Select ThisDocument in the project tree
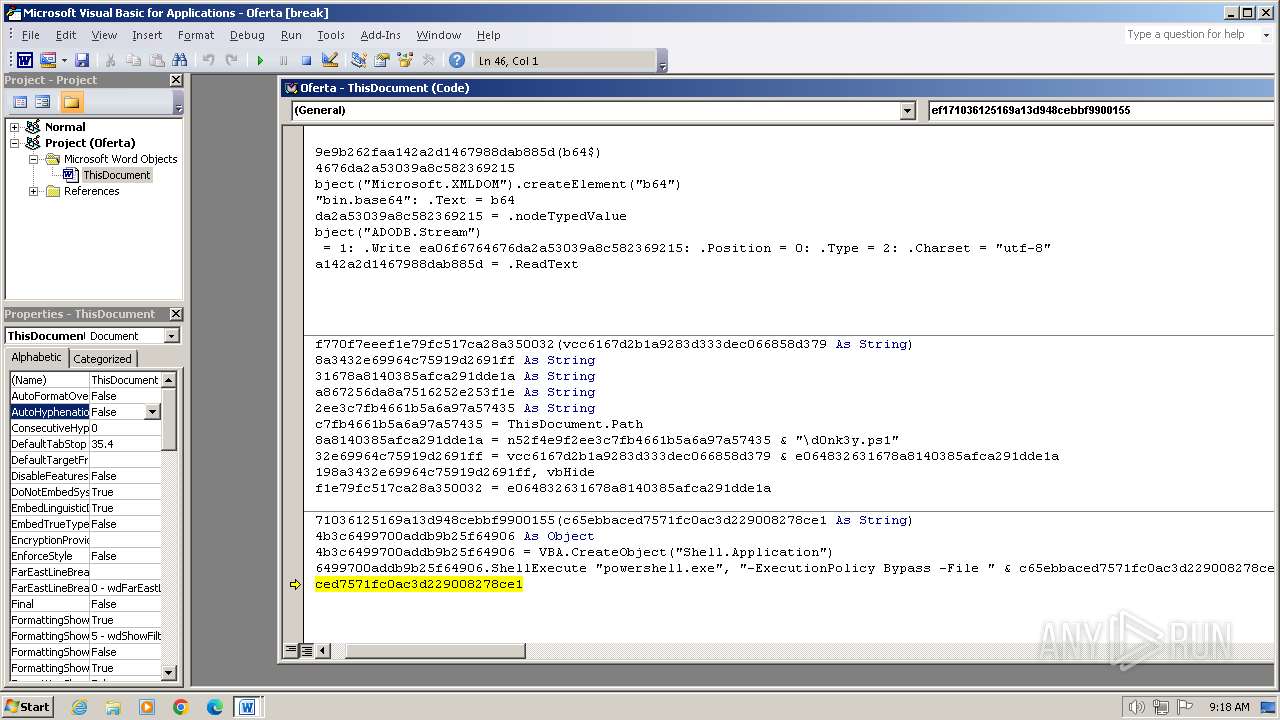This screenshot has height=720, width=1280. tap(116, 175)
